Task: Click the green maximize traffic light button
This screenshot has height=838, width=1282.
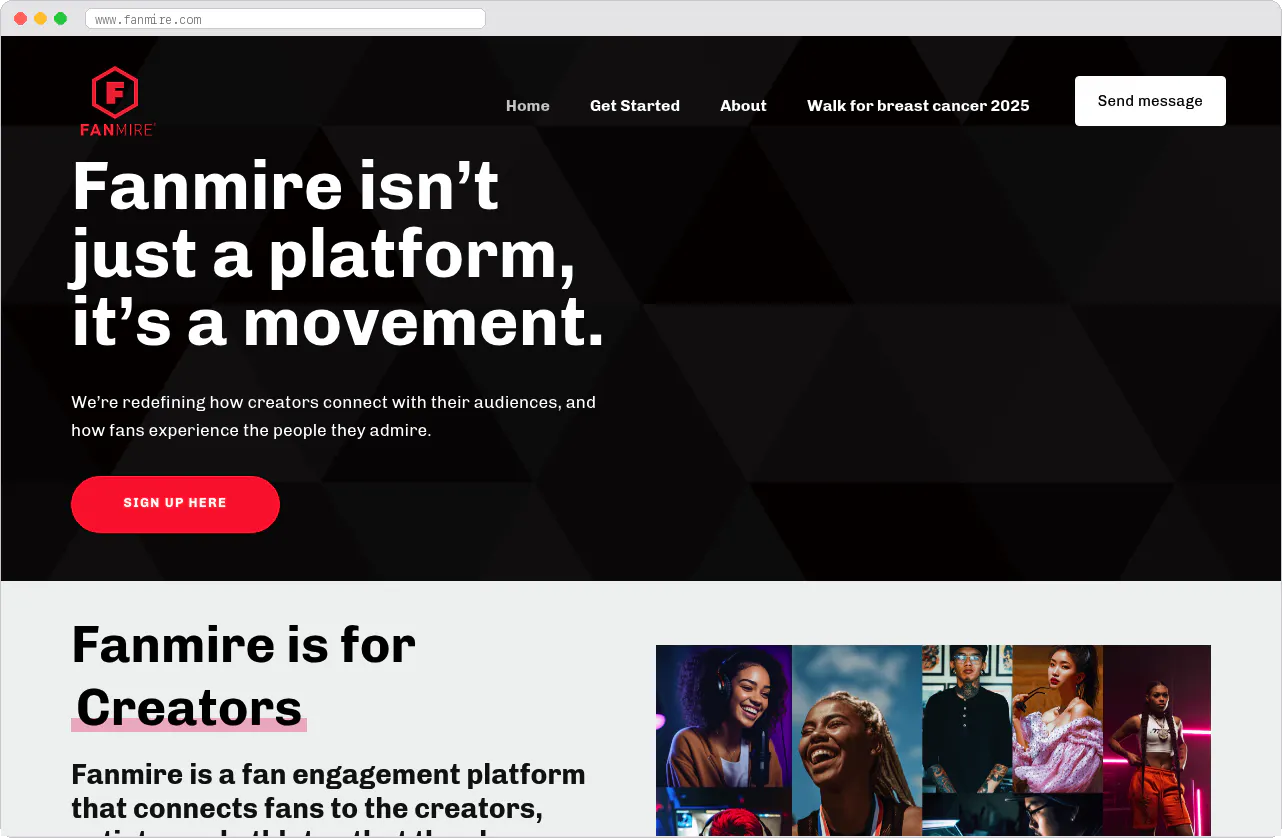Action: coord(60,18)
